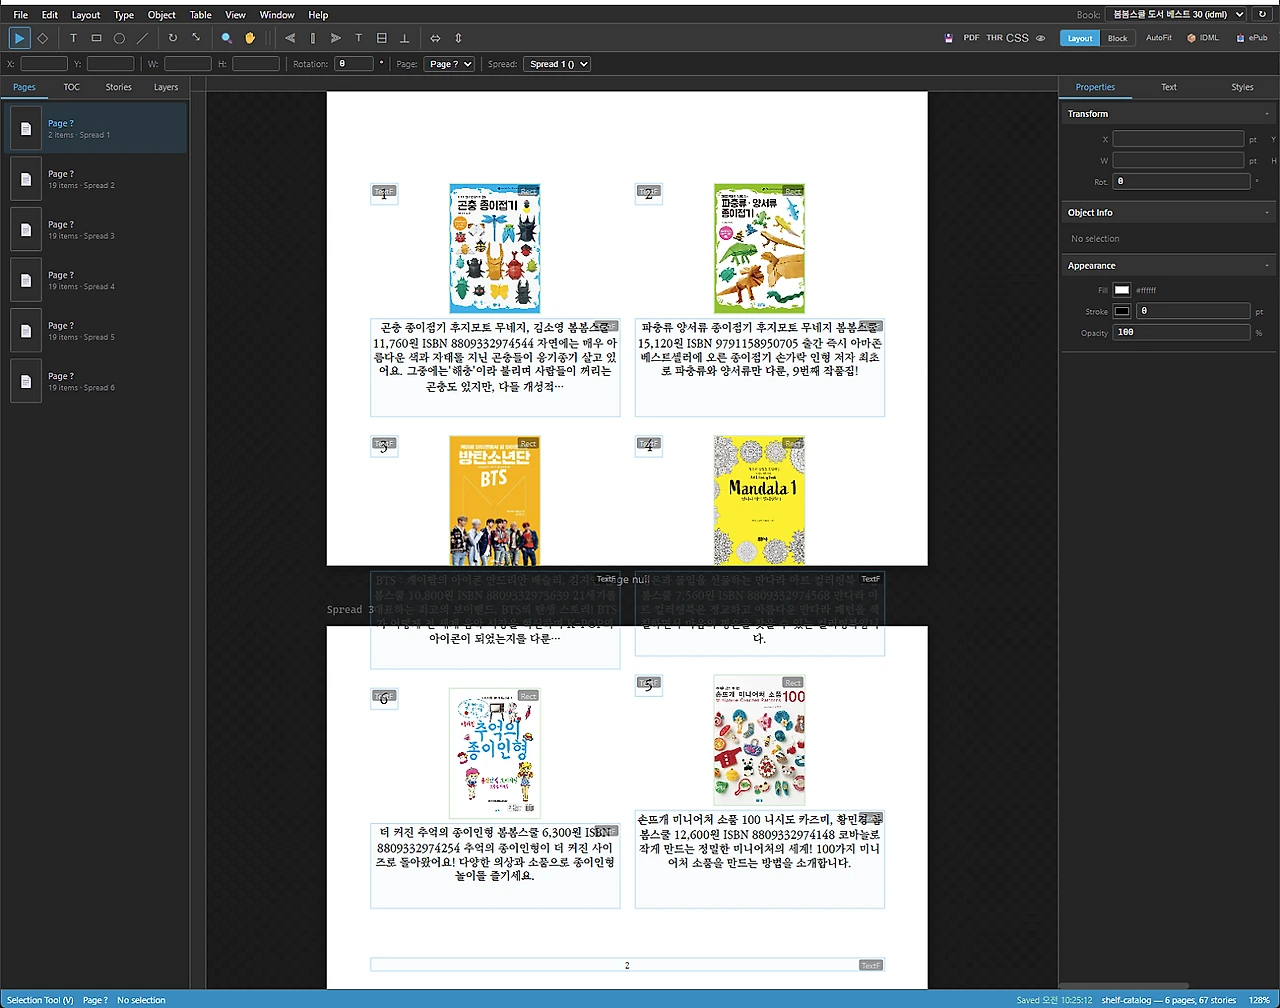Export the document as PDF
The width and height of the screenshot is (1280, 1008).
(971, 38)
